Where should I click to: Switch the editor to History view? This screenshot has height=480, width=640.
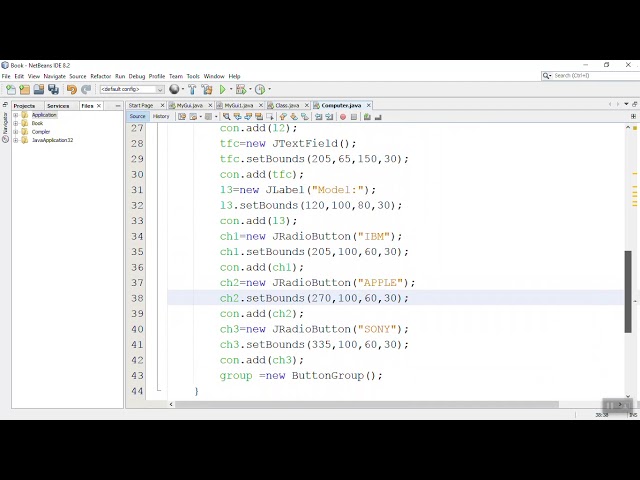pyautogui.click(x=161, y=116)
